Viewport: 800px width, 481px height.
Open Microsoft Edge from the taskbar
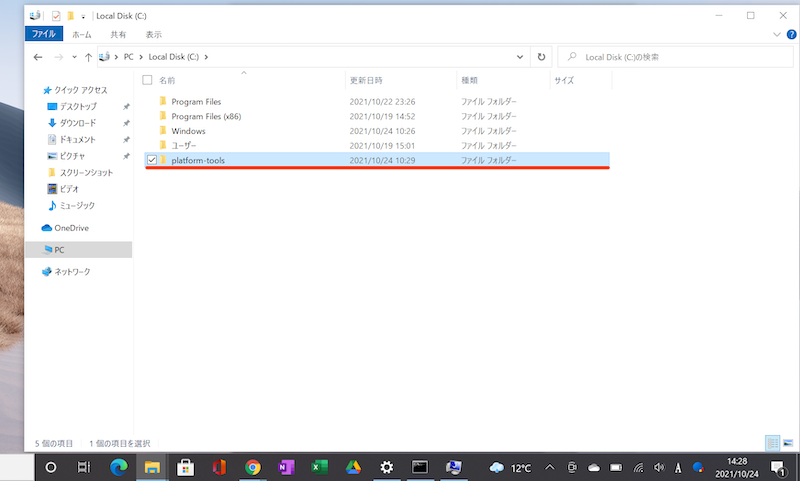pyautogui.click(x=119, y=467)
